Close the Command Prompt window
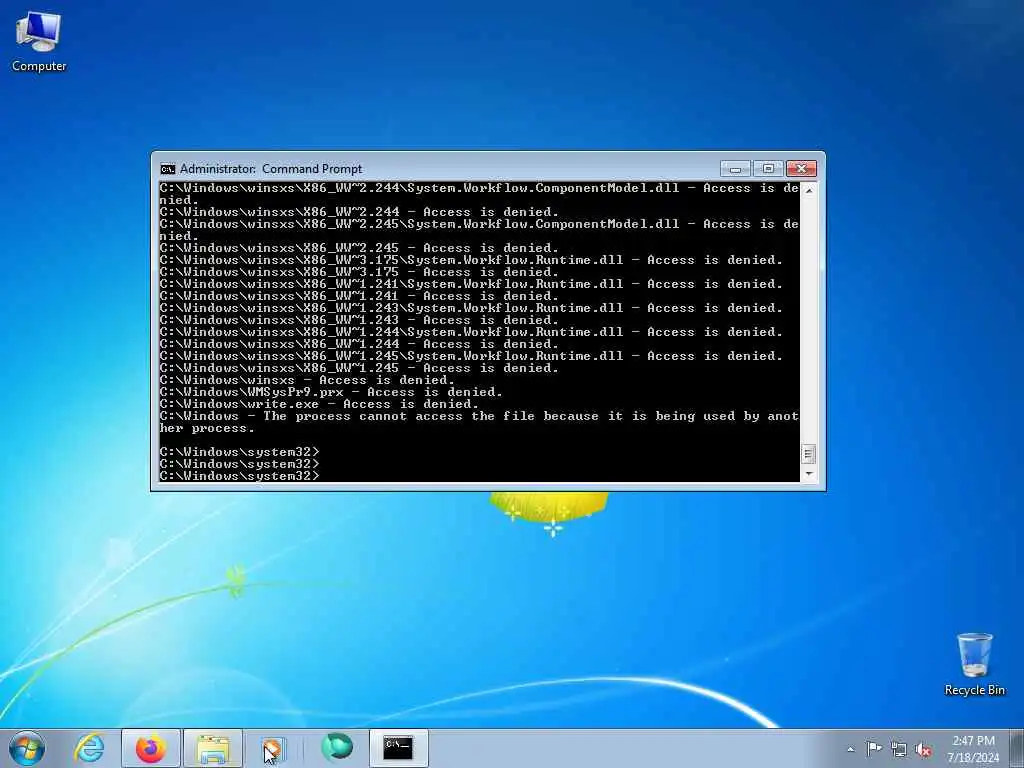 (x=801, y=169)
